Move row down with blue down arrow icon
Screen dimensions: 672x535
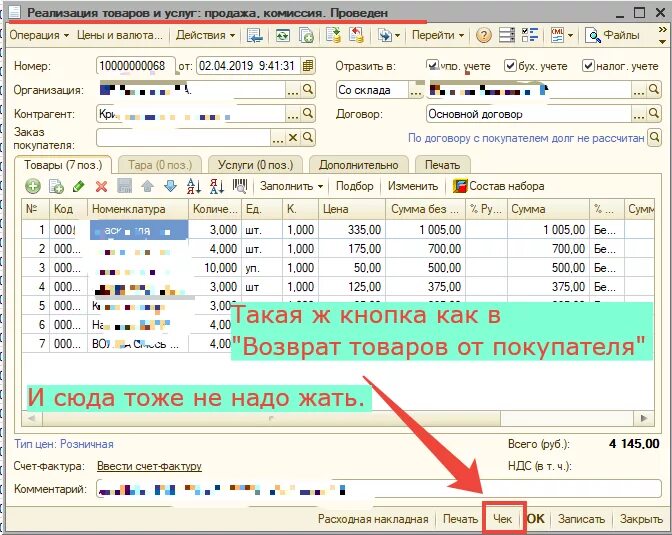pos(170,186)
